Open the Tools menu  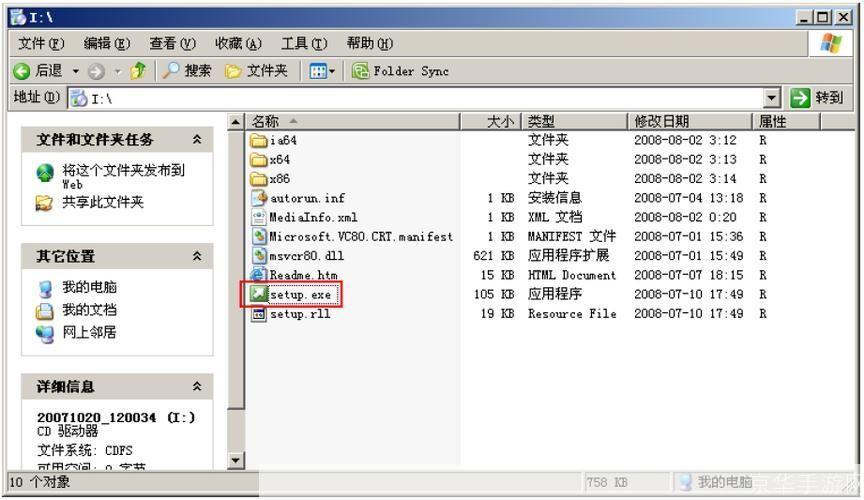[x=308, y=44]
